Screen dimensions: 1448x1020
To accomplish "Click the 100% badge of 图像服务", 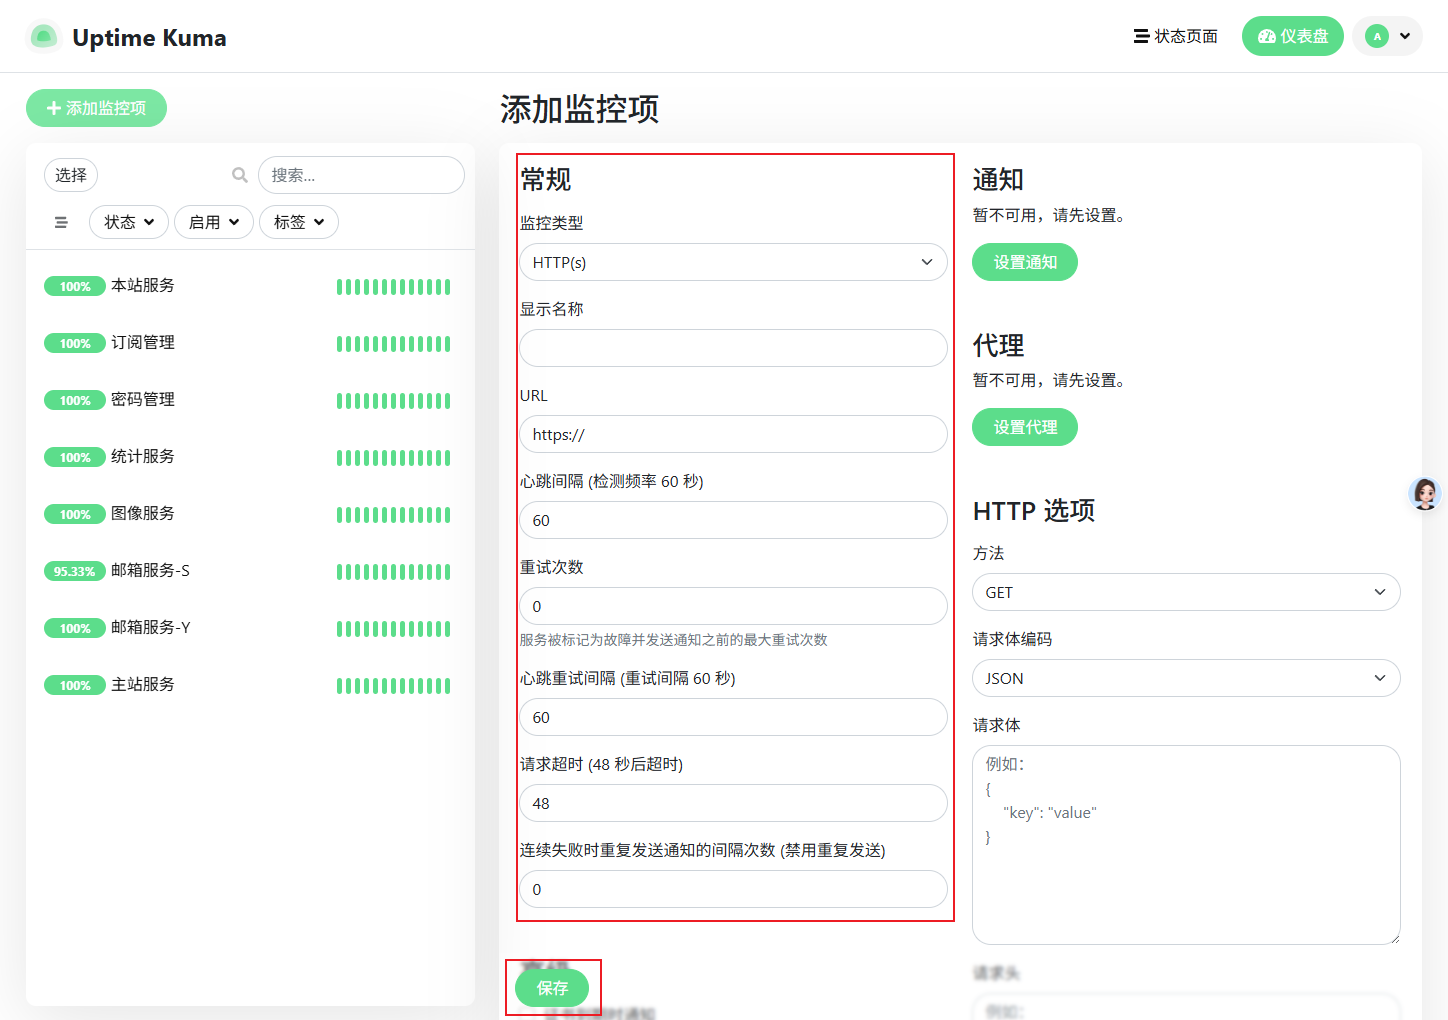I will (75, 515).
